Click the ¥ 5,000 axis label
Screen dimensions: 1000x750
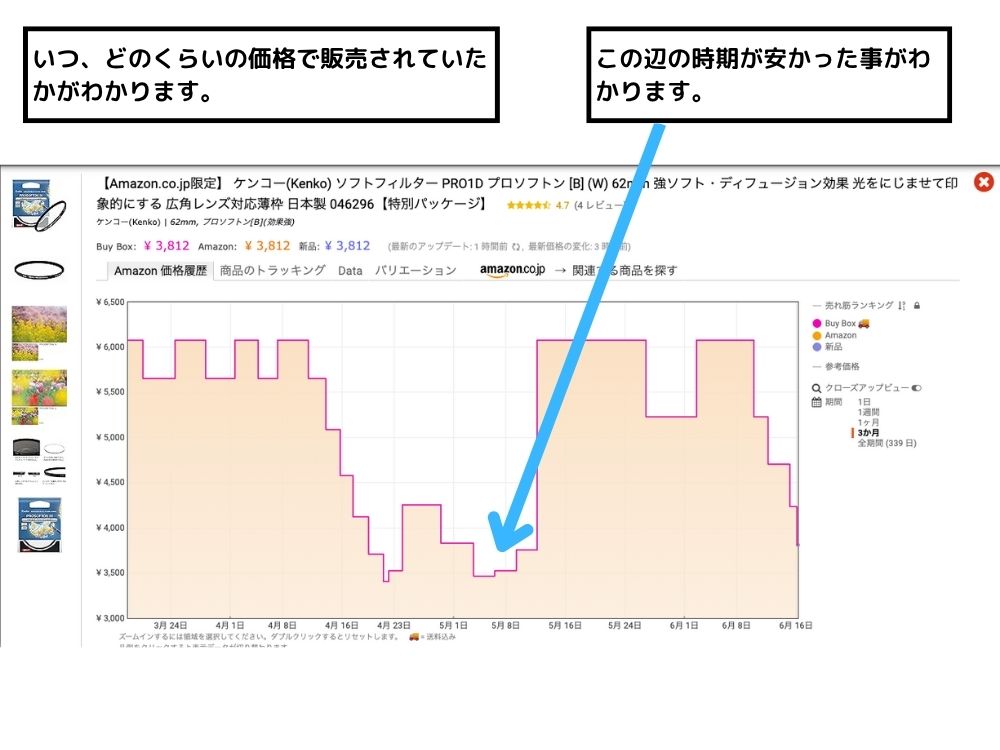tap(110, 438)
